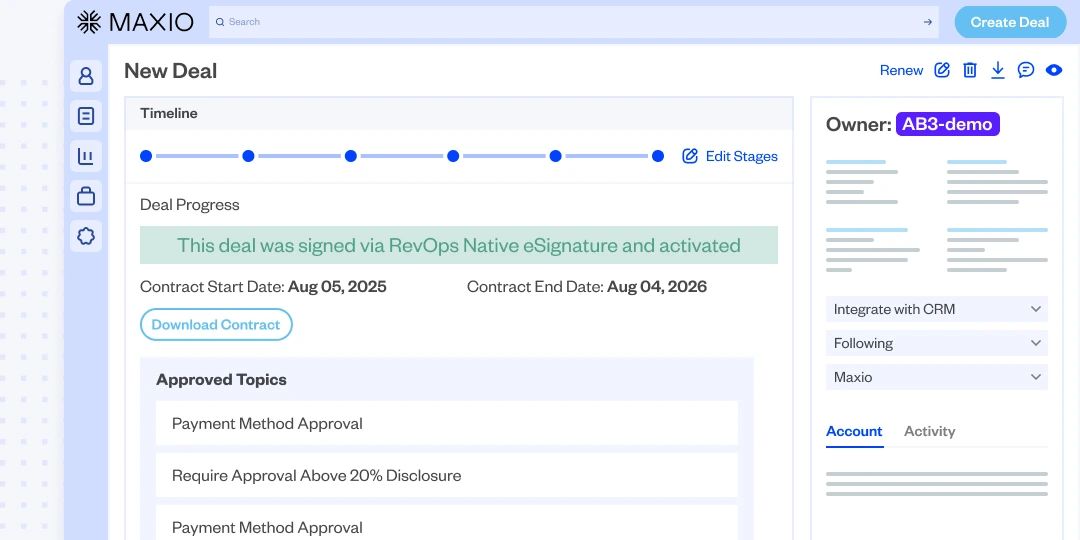Expand the Following dropdown
Image resolution: width=1080 pixels, height=540 pixels.
[x=937, y=343]
